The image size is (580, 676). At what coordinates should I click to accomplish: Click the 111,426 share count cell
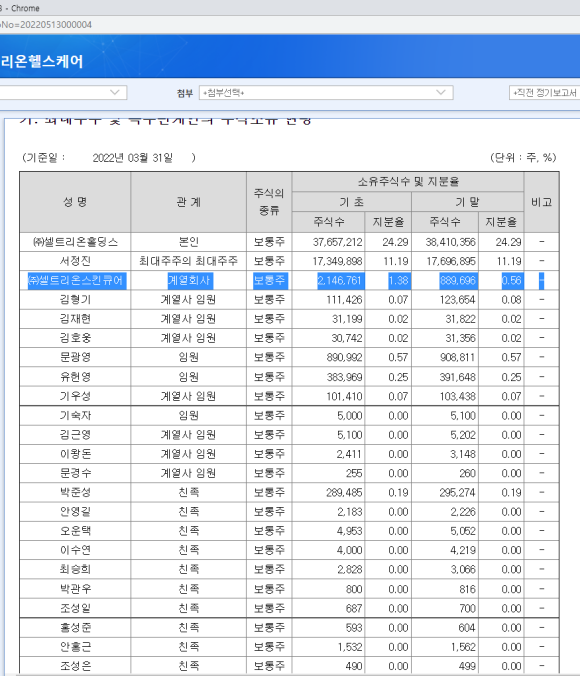coord(329,300)
